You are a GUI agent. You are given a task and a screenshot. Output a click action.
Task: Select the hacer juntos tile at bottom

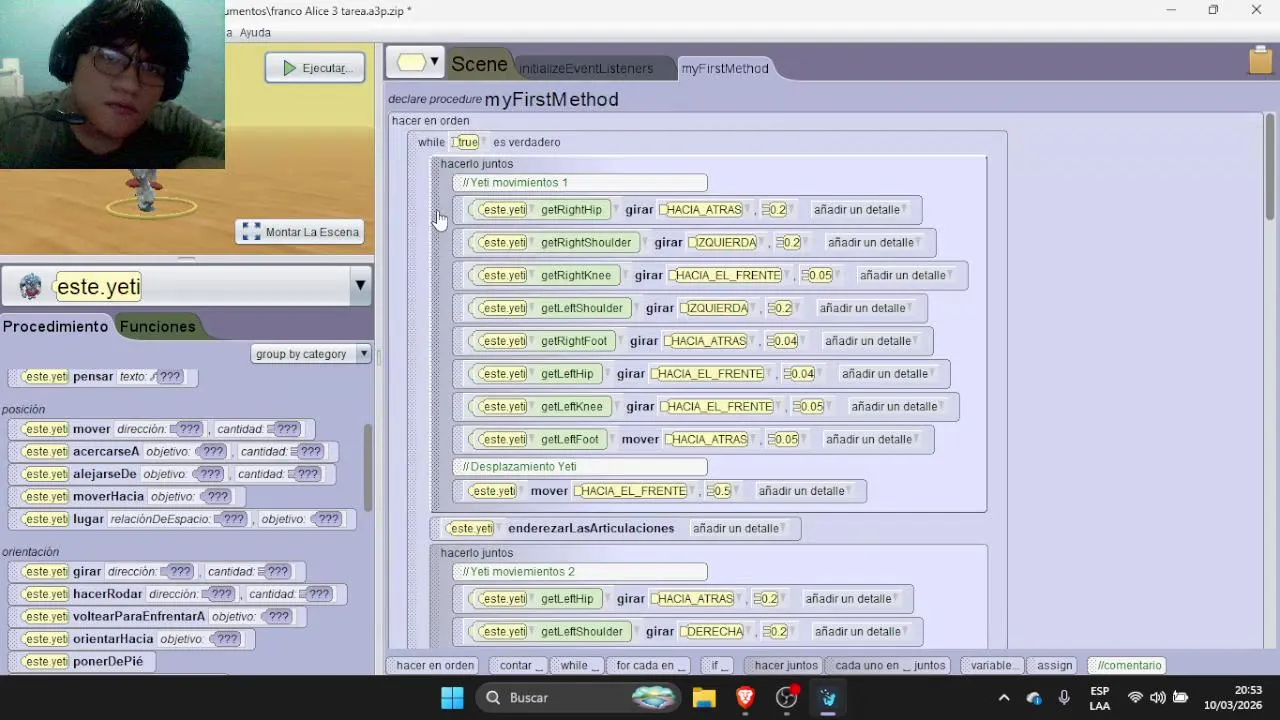(785, 665)
